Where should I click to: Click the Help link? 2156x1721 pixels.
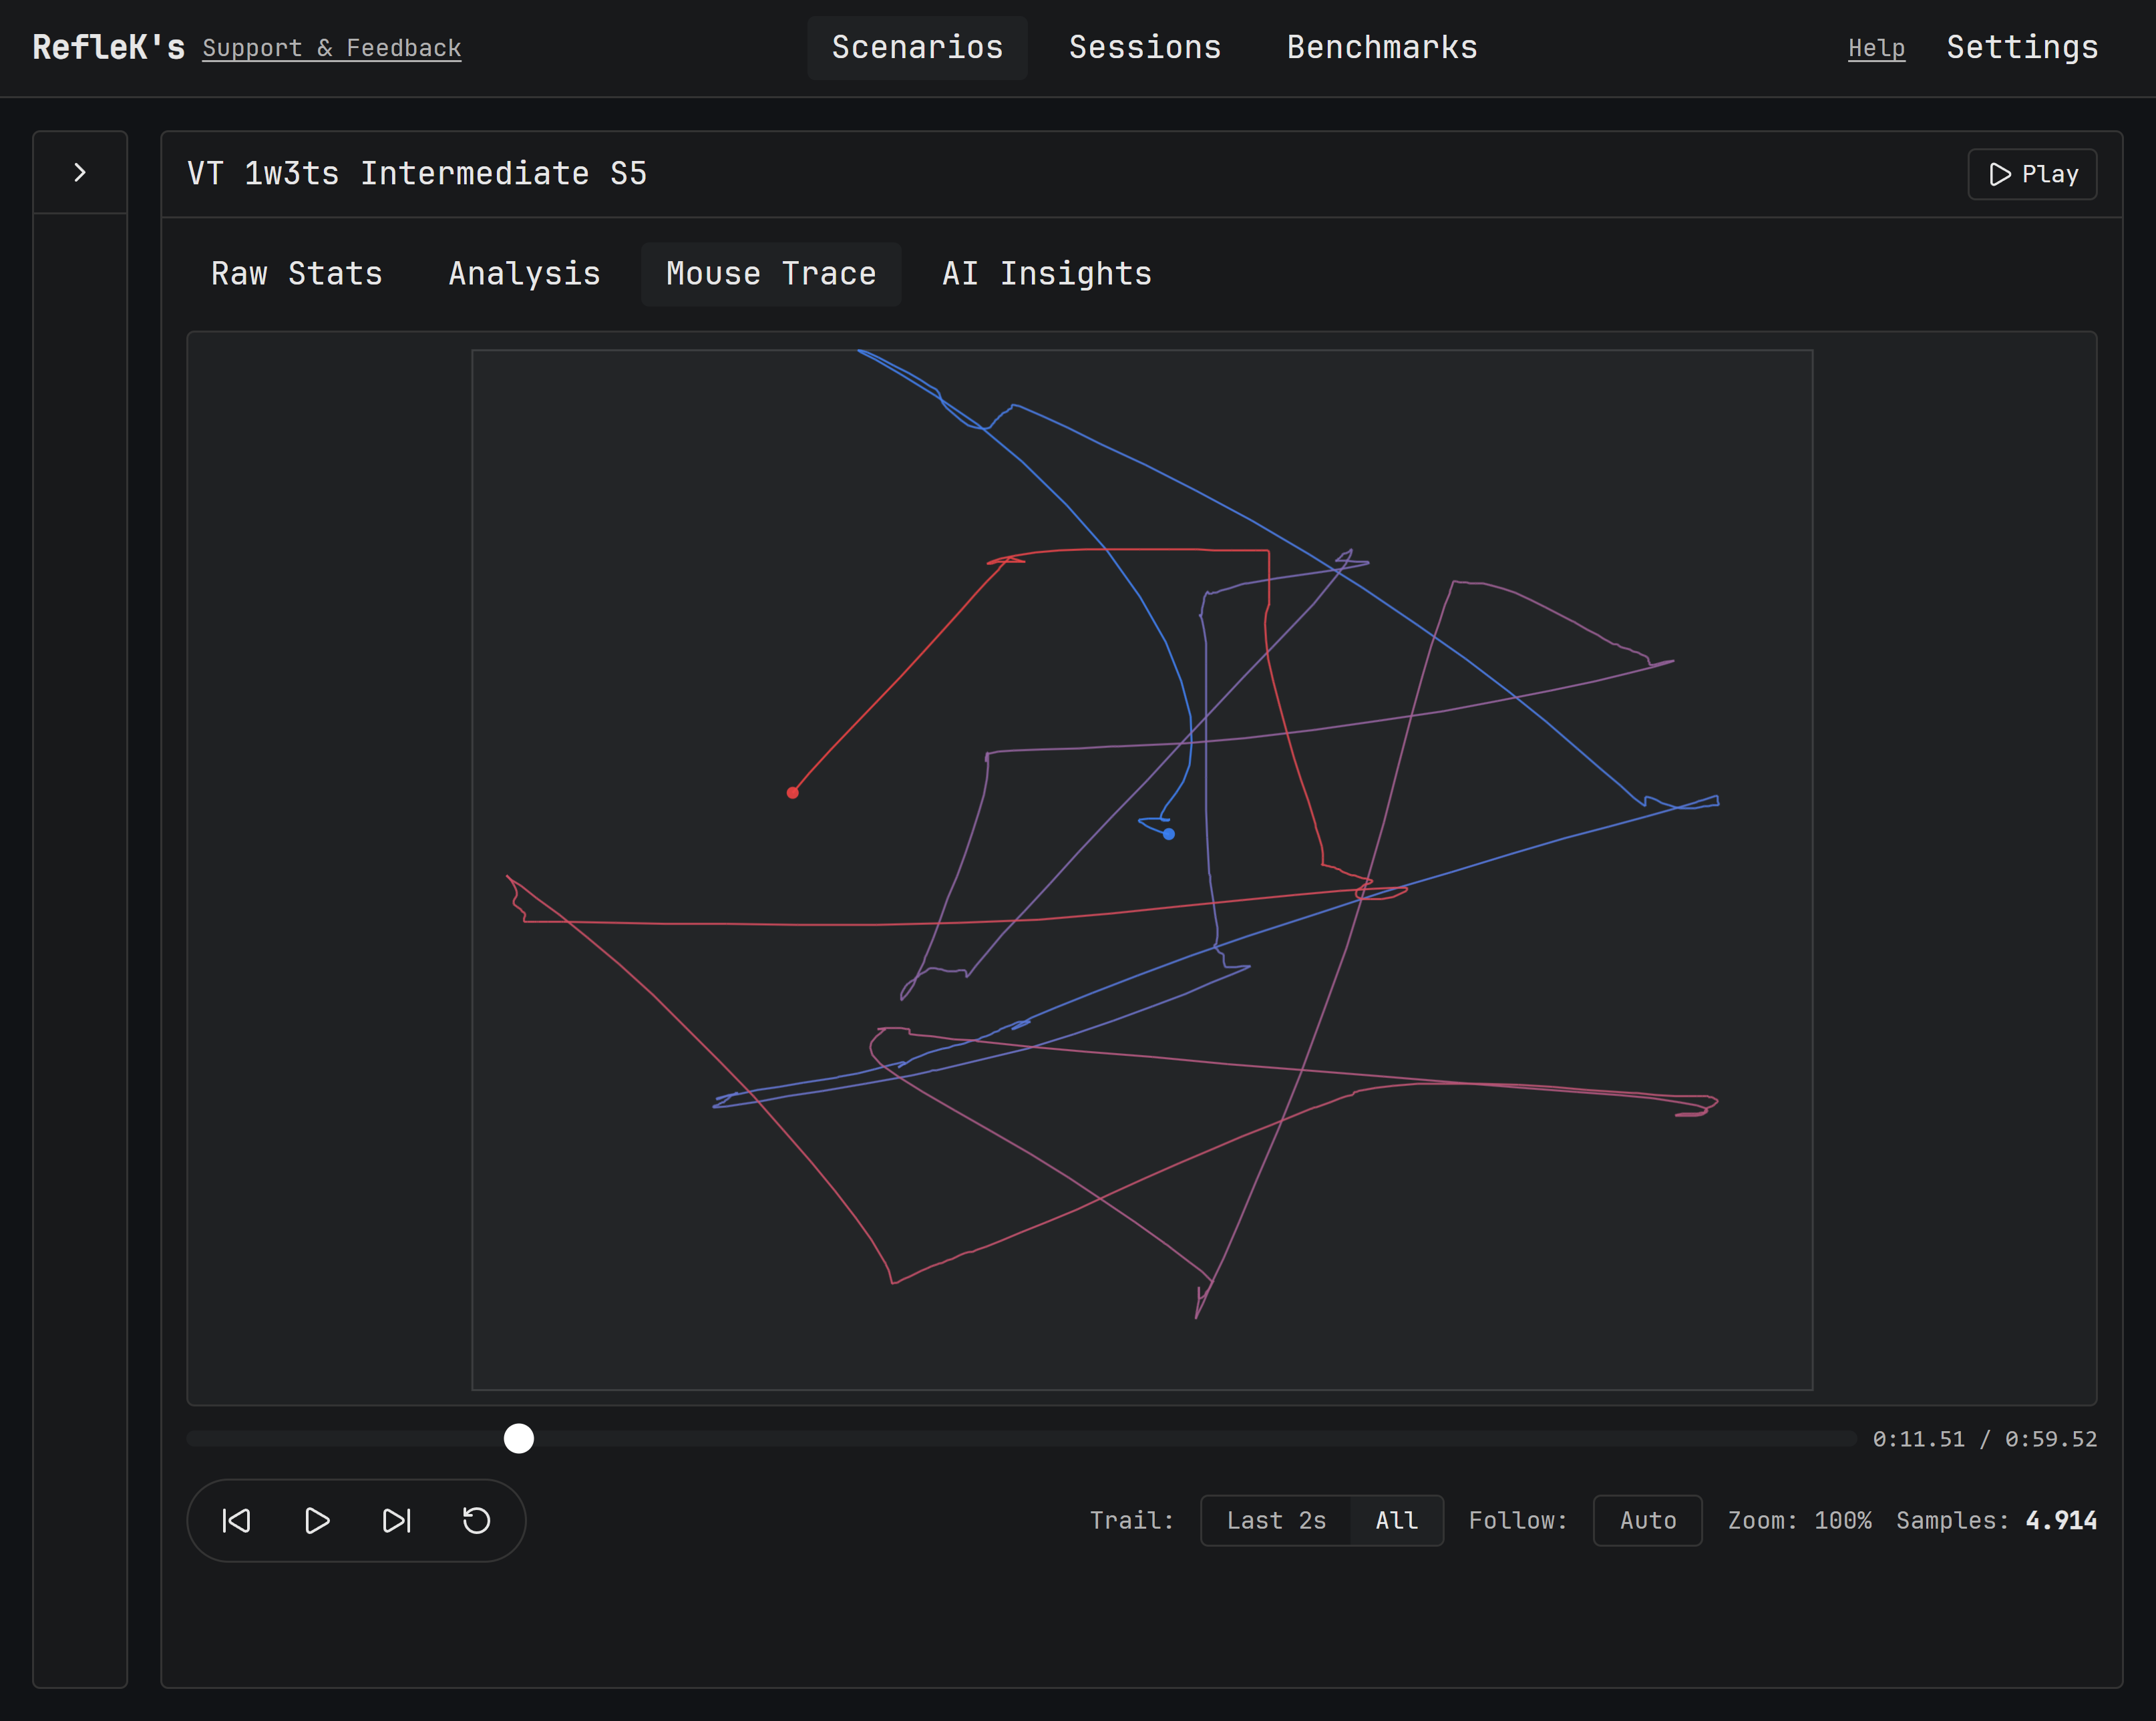pos(1876,48)
